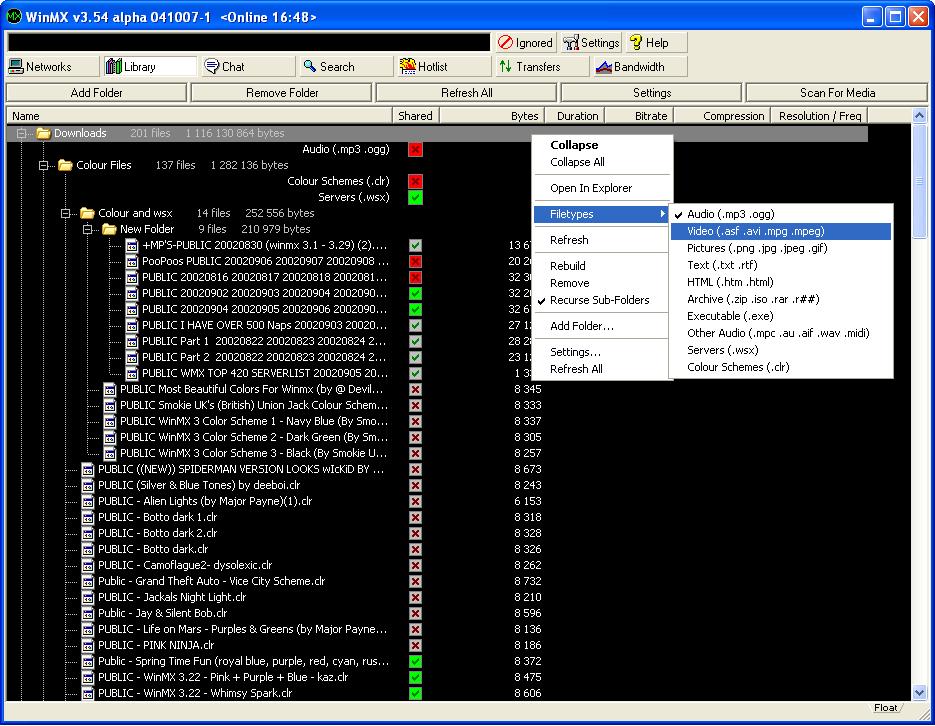Choose Rebuild from the context menu

click(602, 266)
